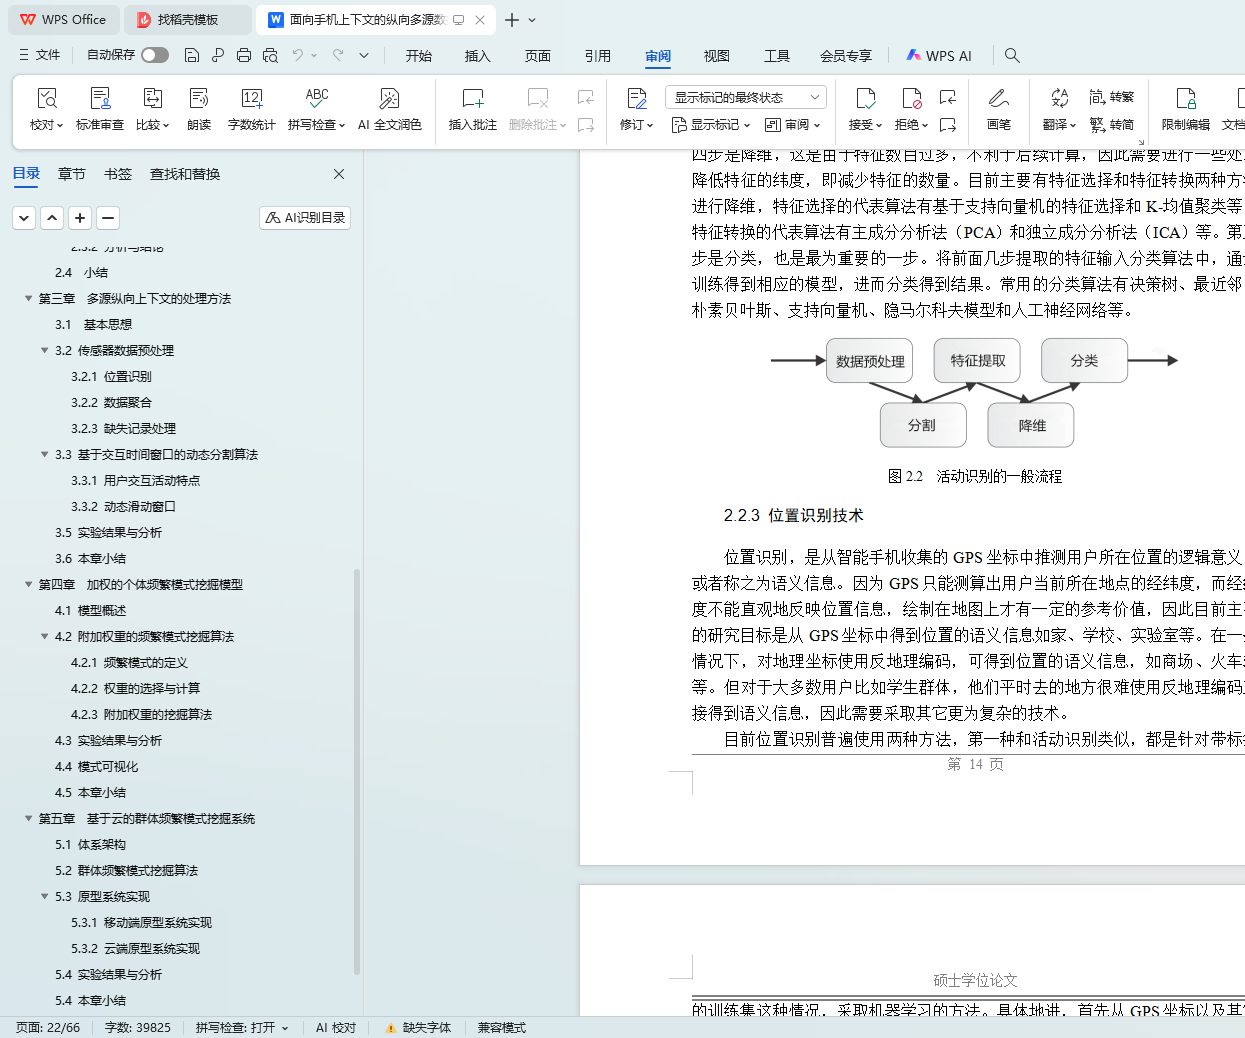The image size is (1245, 1038).
Task: Close the navigation pane
Action: pos(339,174)
